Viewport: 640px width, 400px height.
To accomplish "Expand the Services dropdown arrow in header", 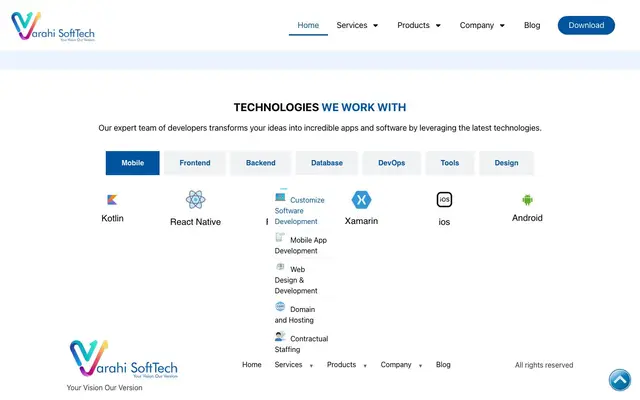I will tap(376, 25).
